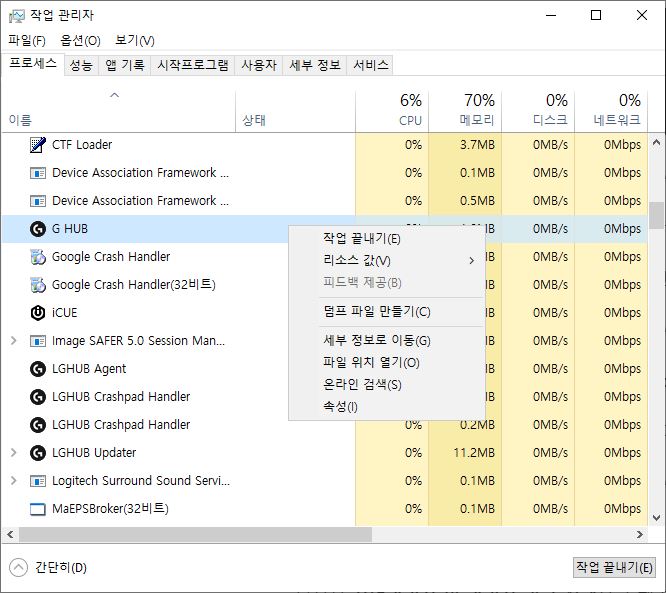Click the vertical scrollbar down arrow
666x593 pixels.
coord(657,518)
